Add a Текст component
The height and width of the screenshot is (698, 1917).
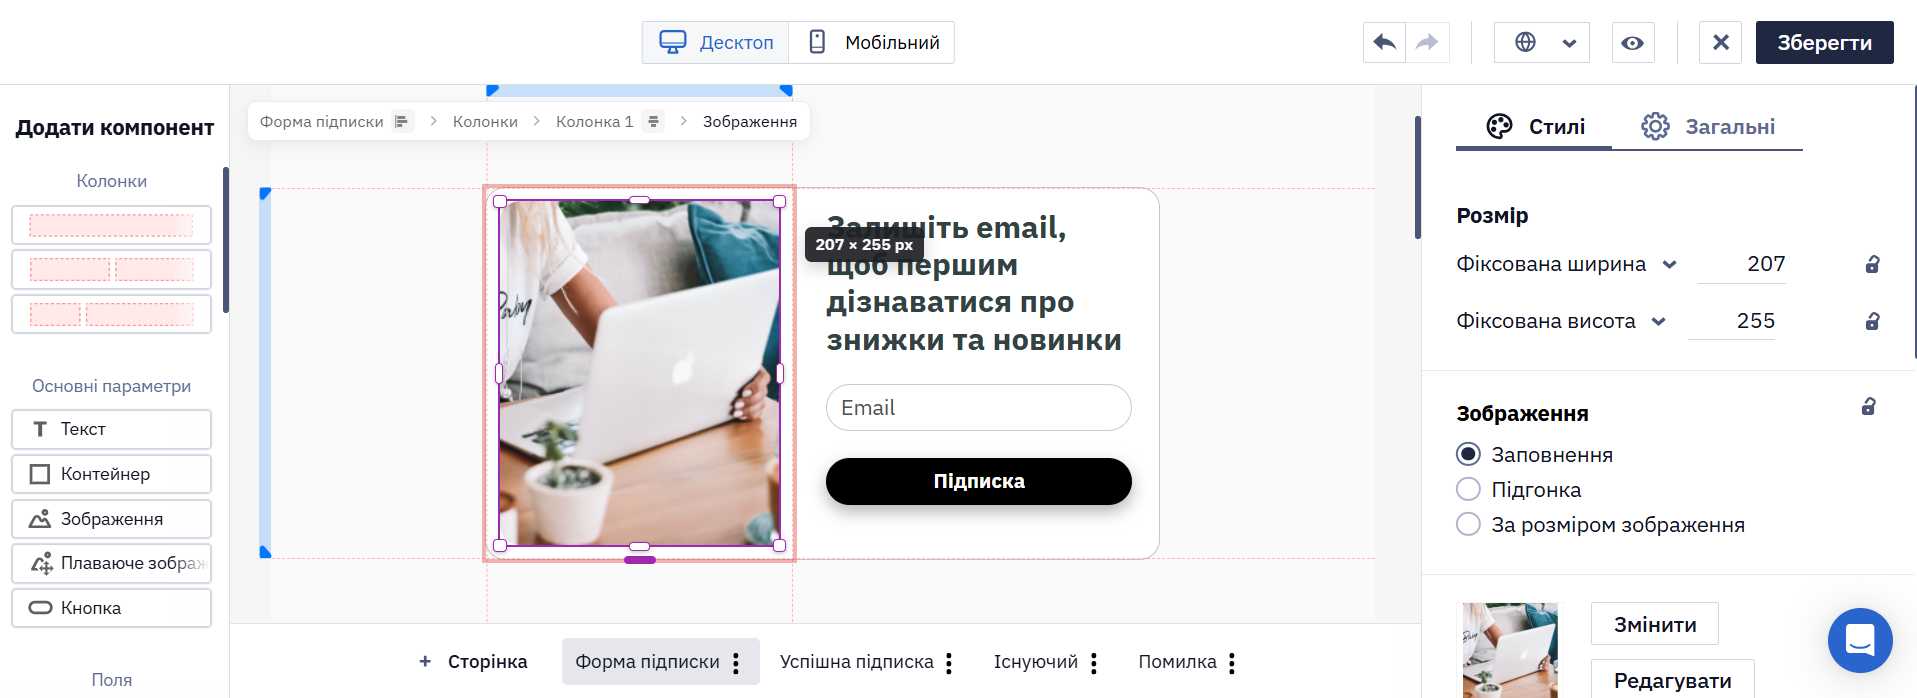(111, 429)
